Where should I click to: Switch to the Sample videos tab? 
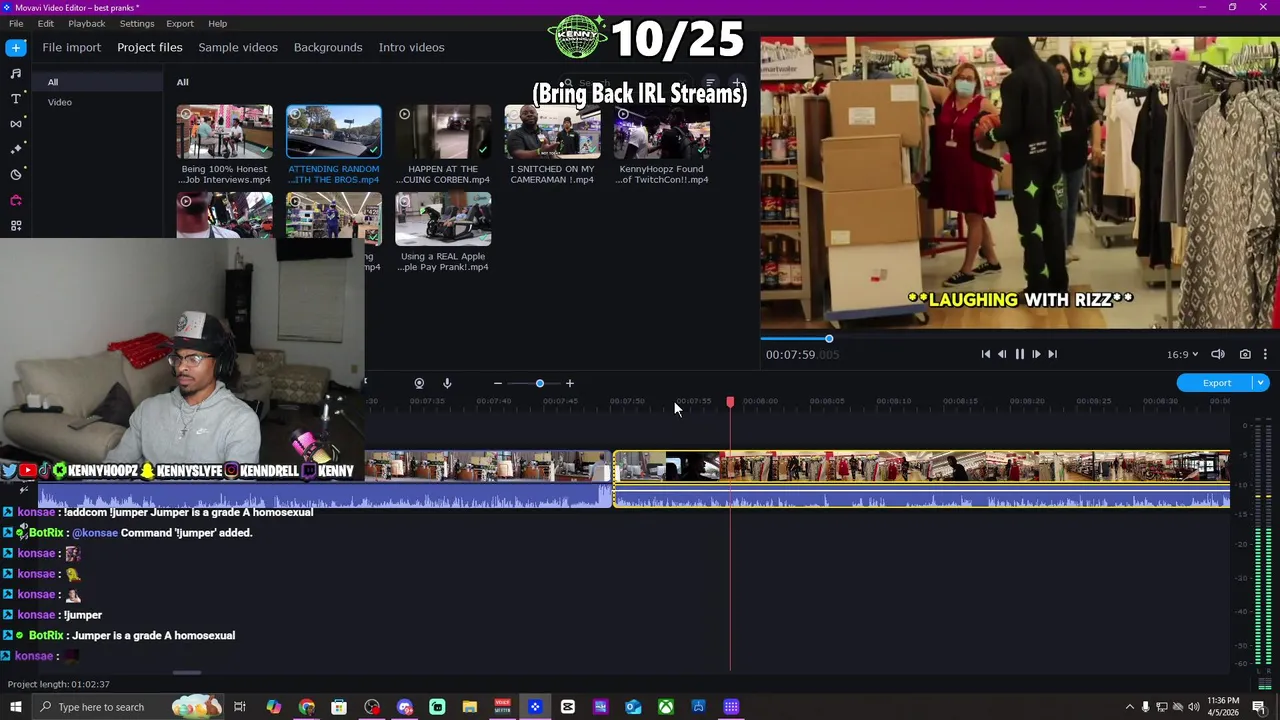(238, 47)
